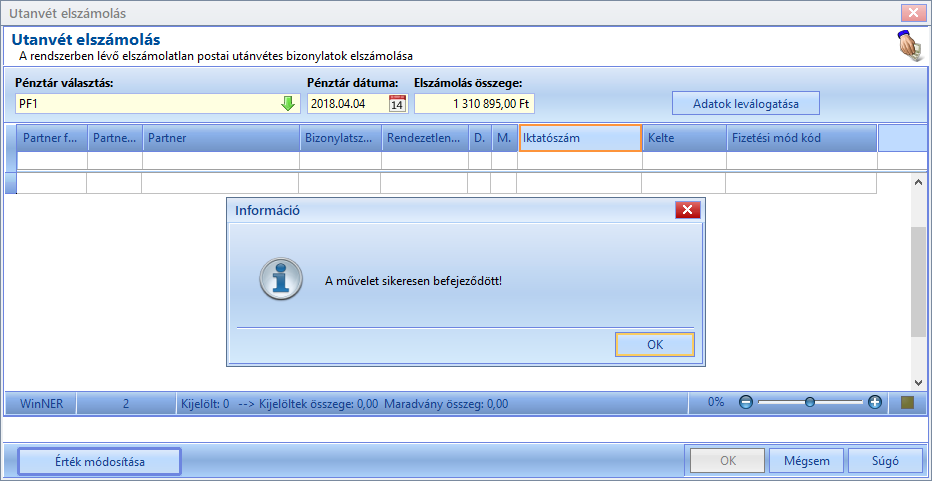Click the olive square status bar icon
Viewport: 932px width, 481px height.
click(x=908, y=403)
